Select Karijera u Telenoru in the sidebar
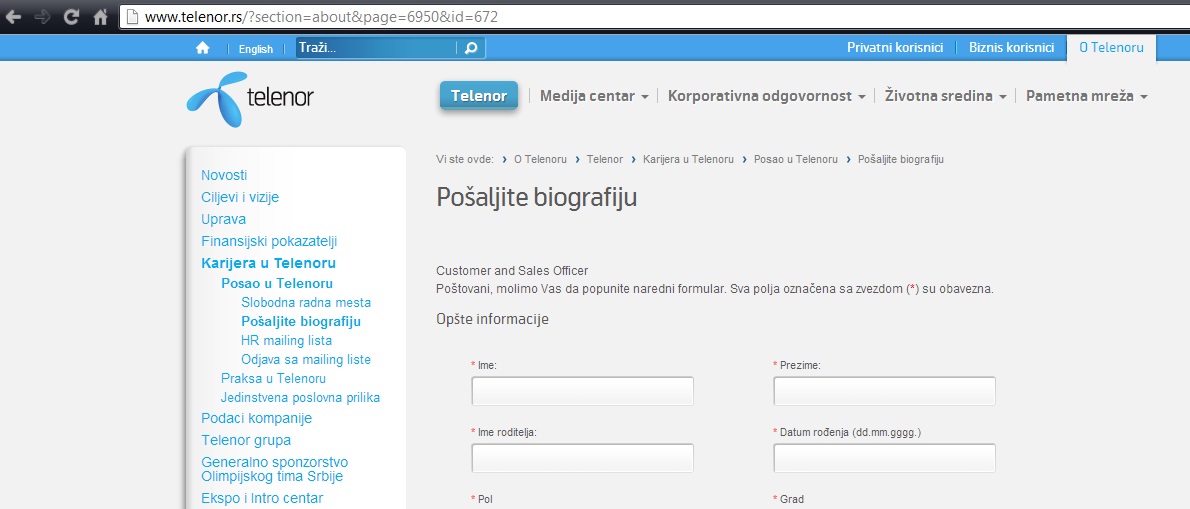The height and width of the screenshot is (509, 1190). [x=268, y=263]
